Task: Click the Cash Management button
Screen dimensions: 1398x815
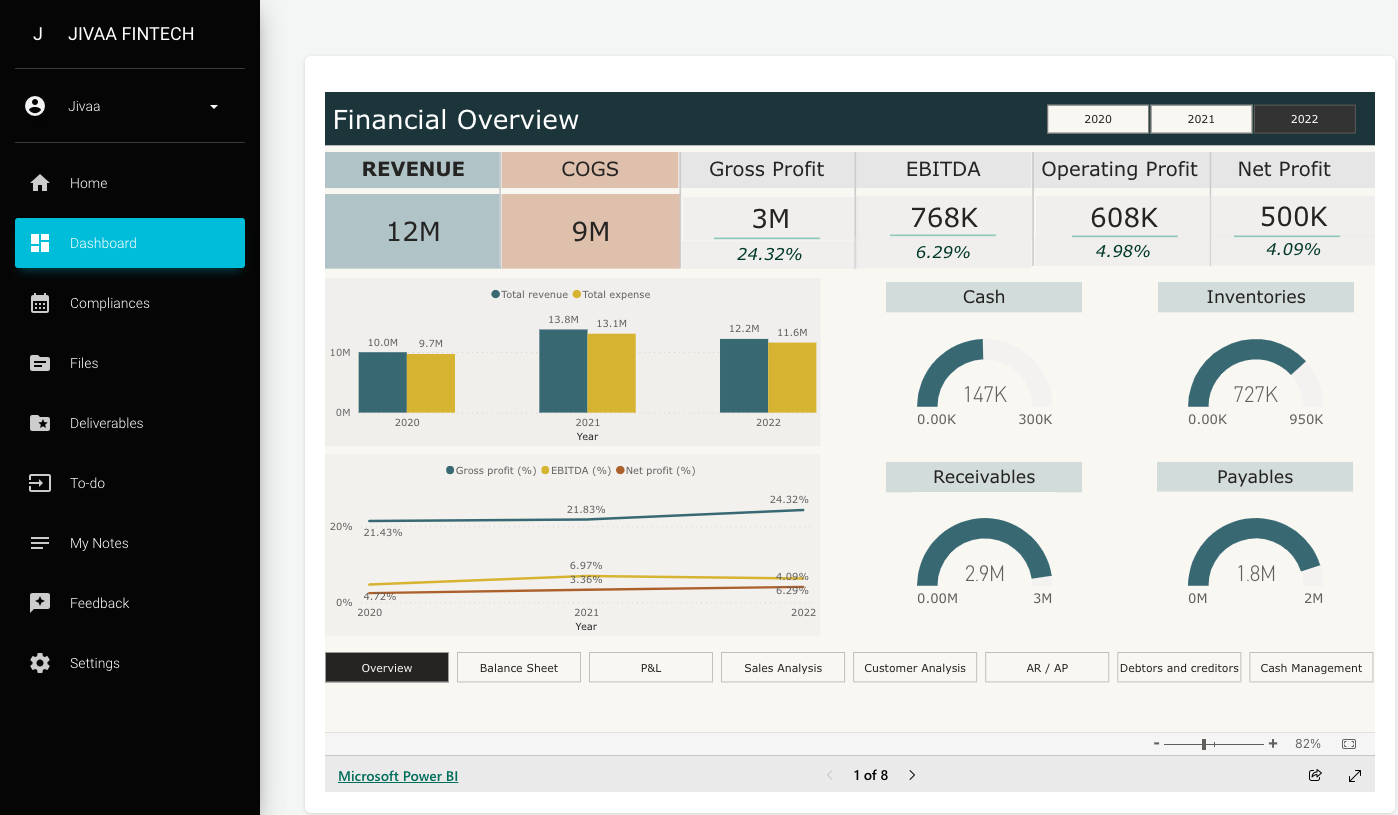Action: (1310, 667)
